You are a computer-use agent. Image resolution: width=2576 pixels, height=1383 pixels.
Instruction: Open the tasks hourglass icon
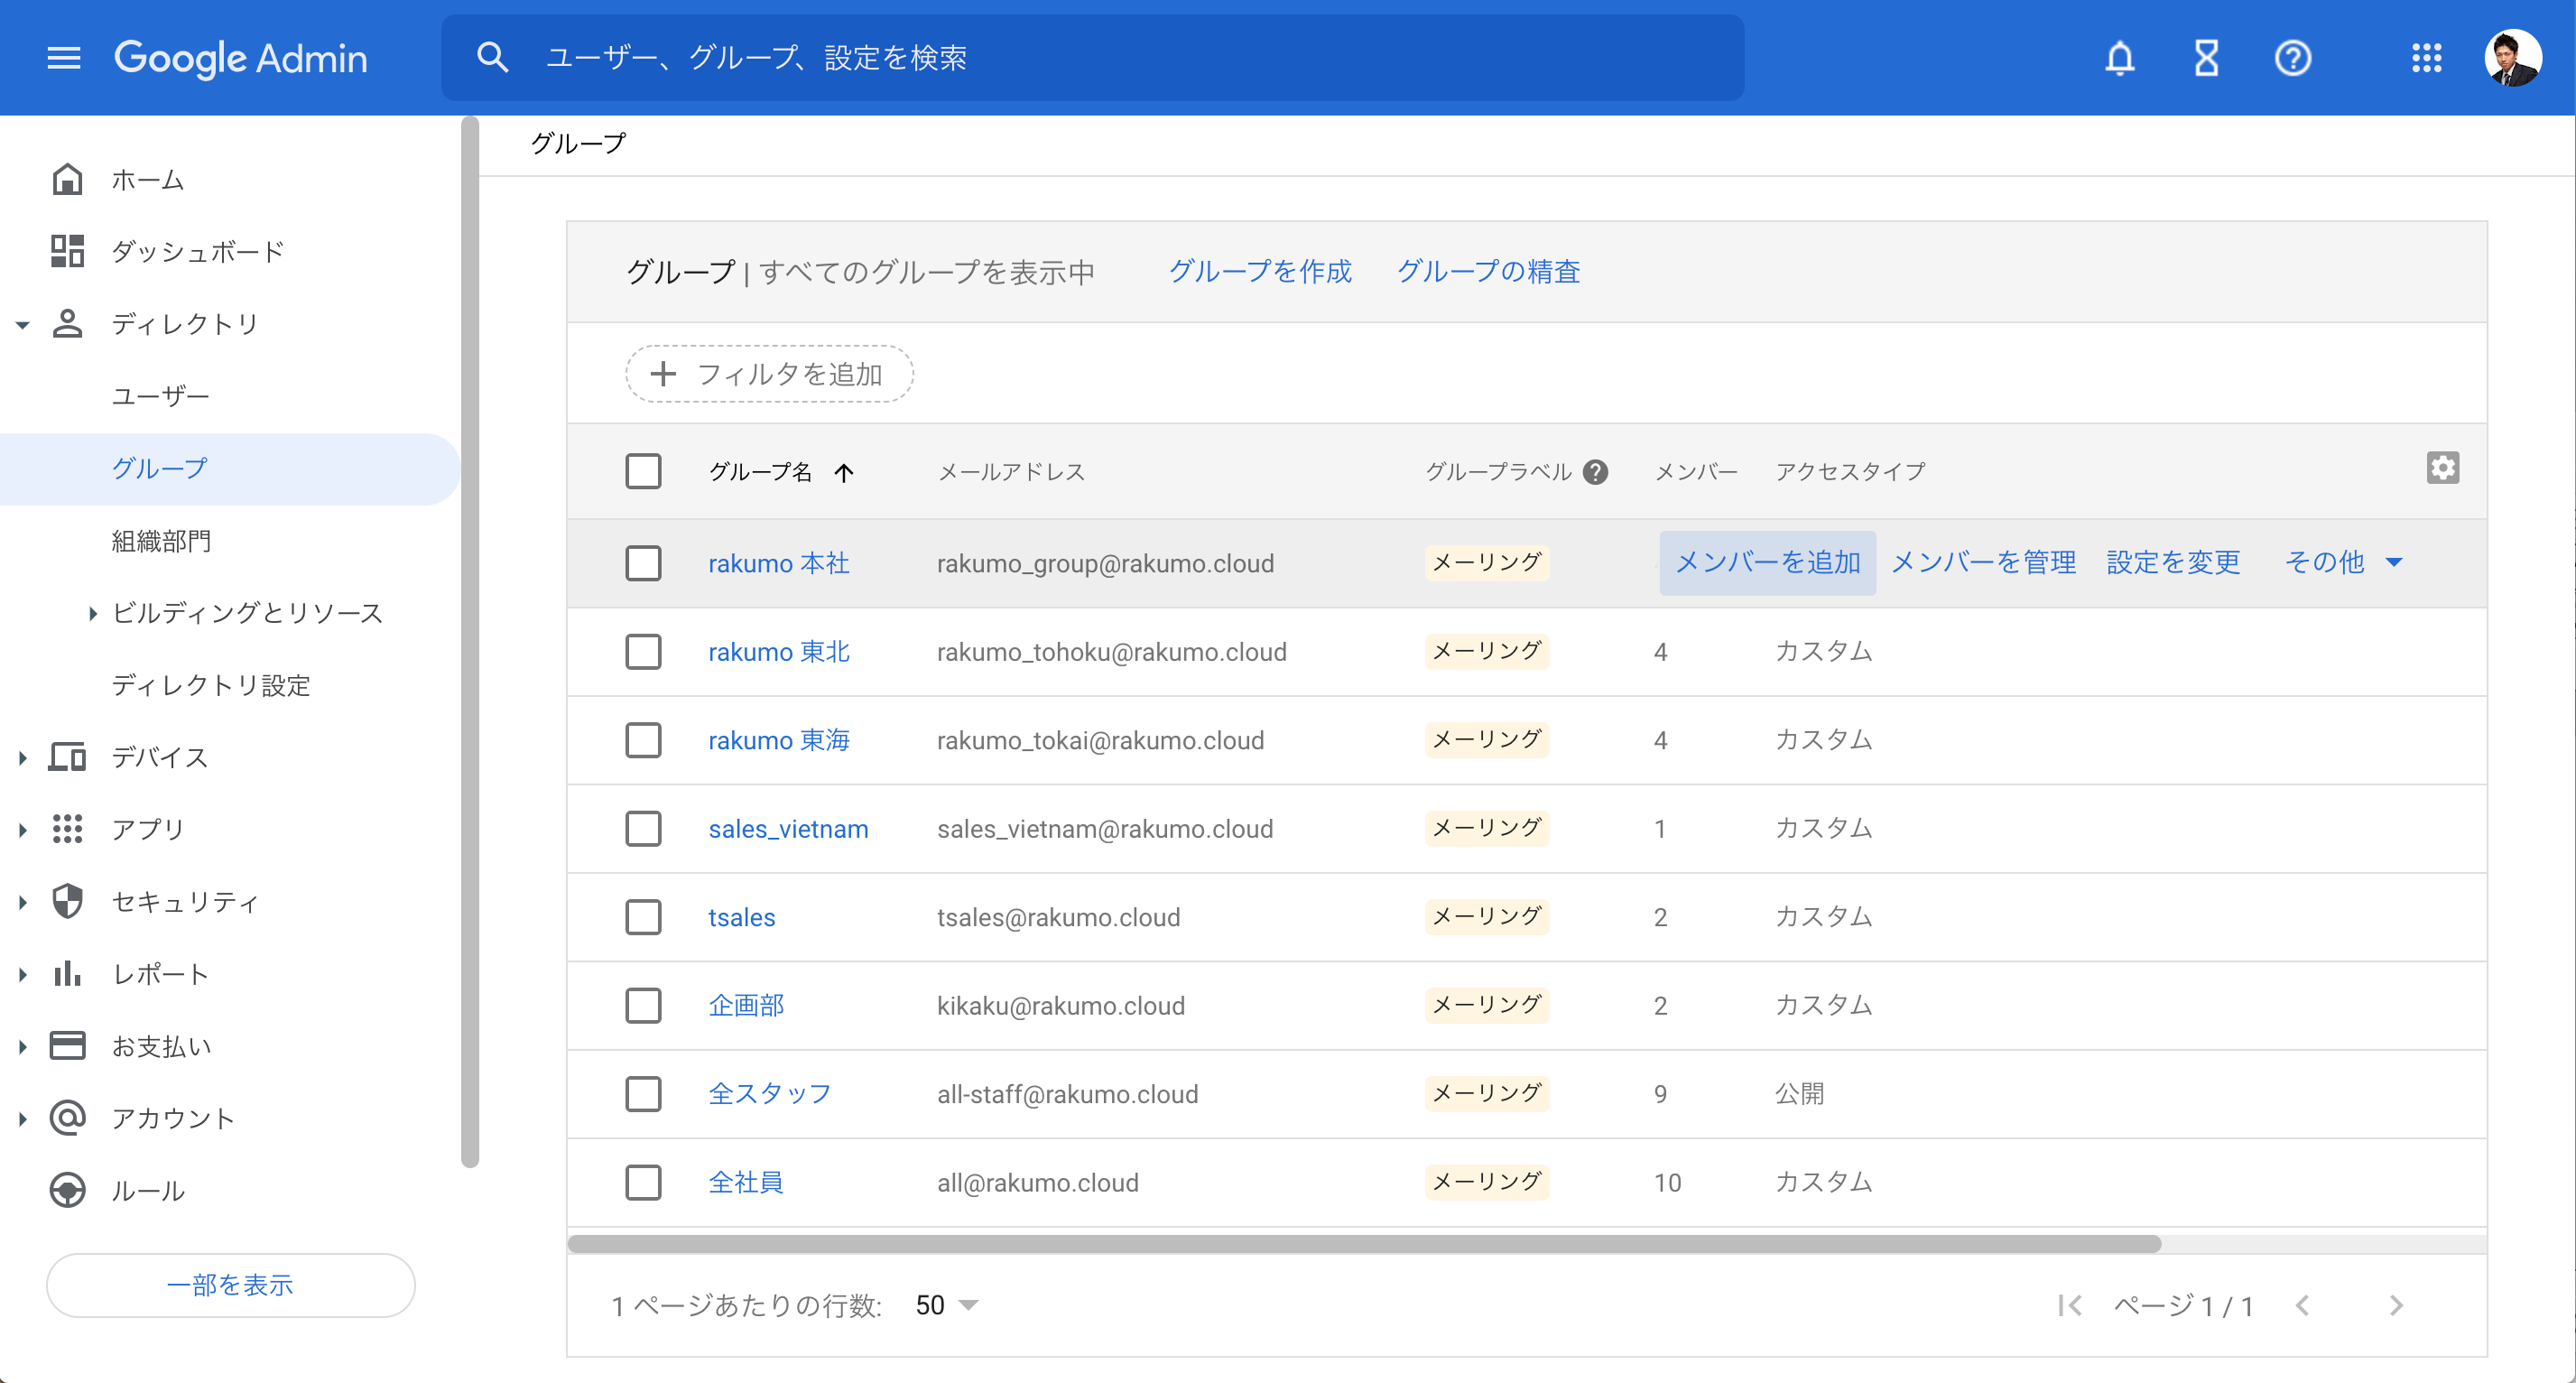click(x=2206, y=58)
